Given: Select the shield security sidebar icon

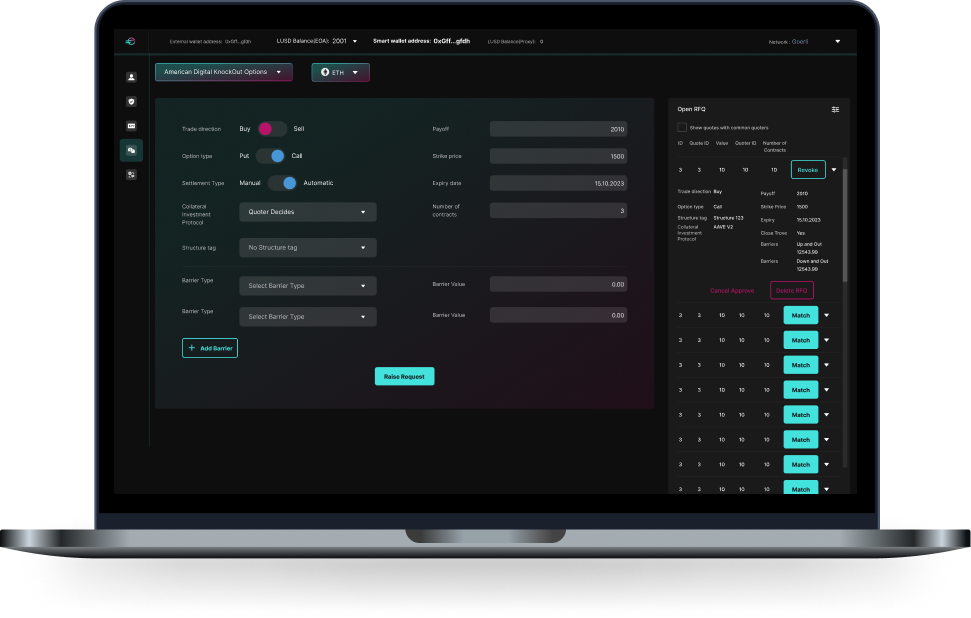Looking at the screenshot, I should click(130, 101).
